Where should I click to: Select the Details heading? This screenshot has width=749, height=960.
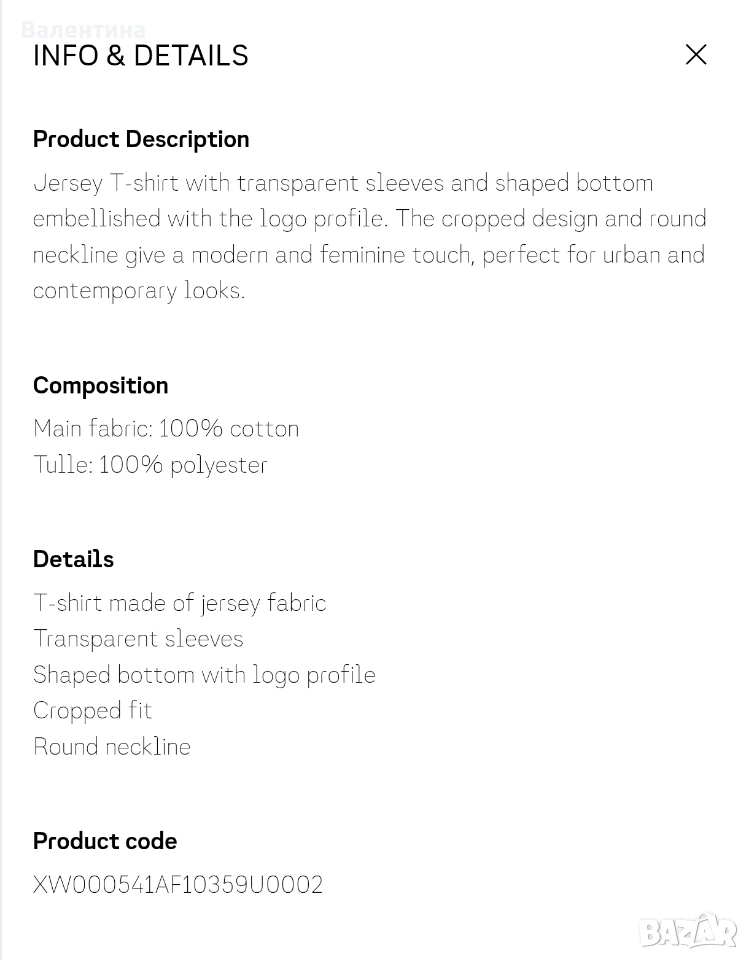(x=74, y=559)
